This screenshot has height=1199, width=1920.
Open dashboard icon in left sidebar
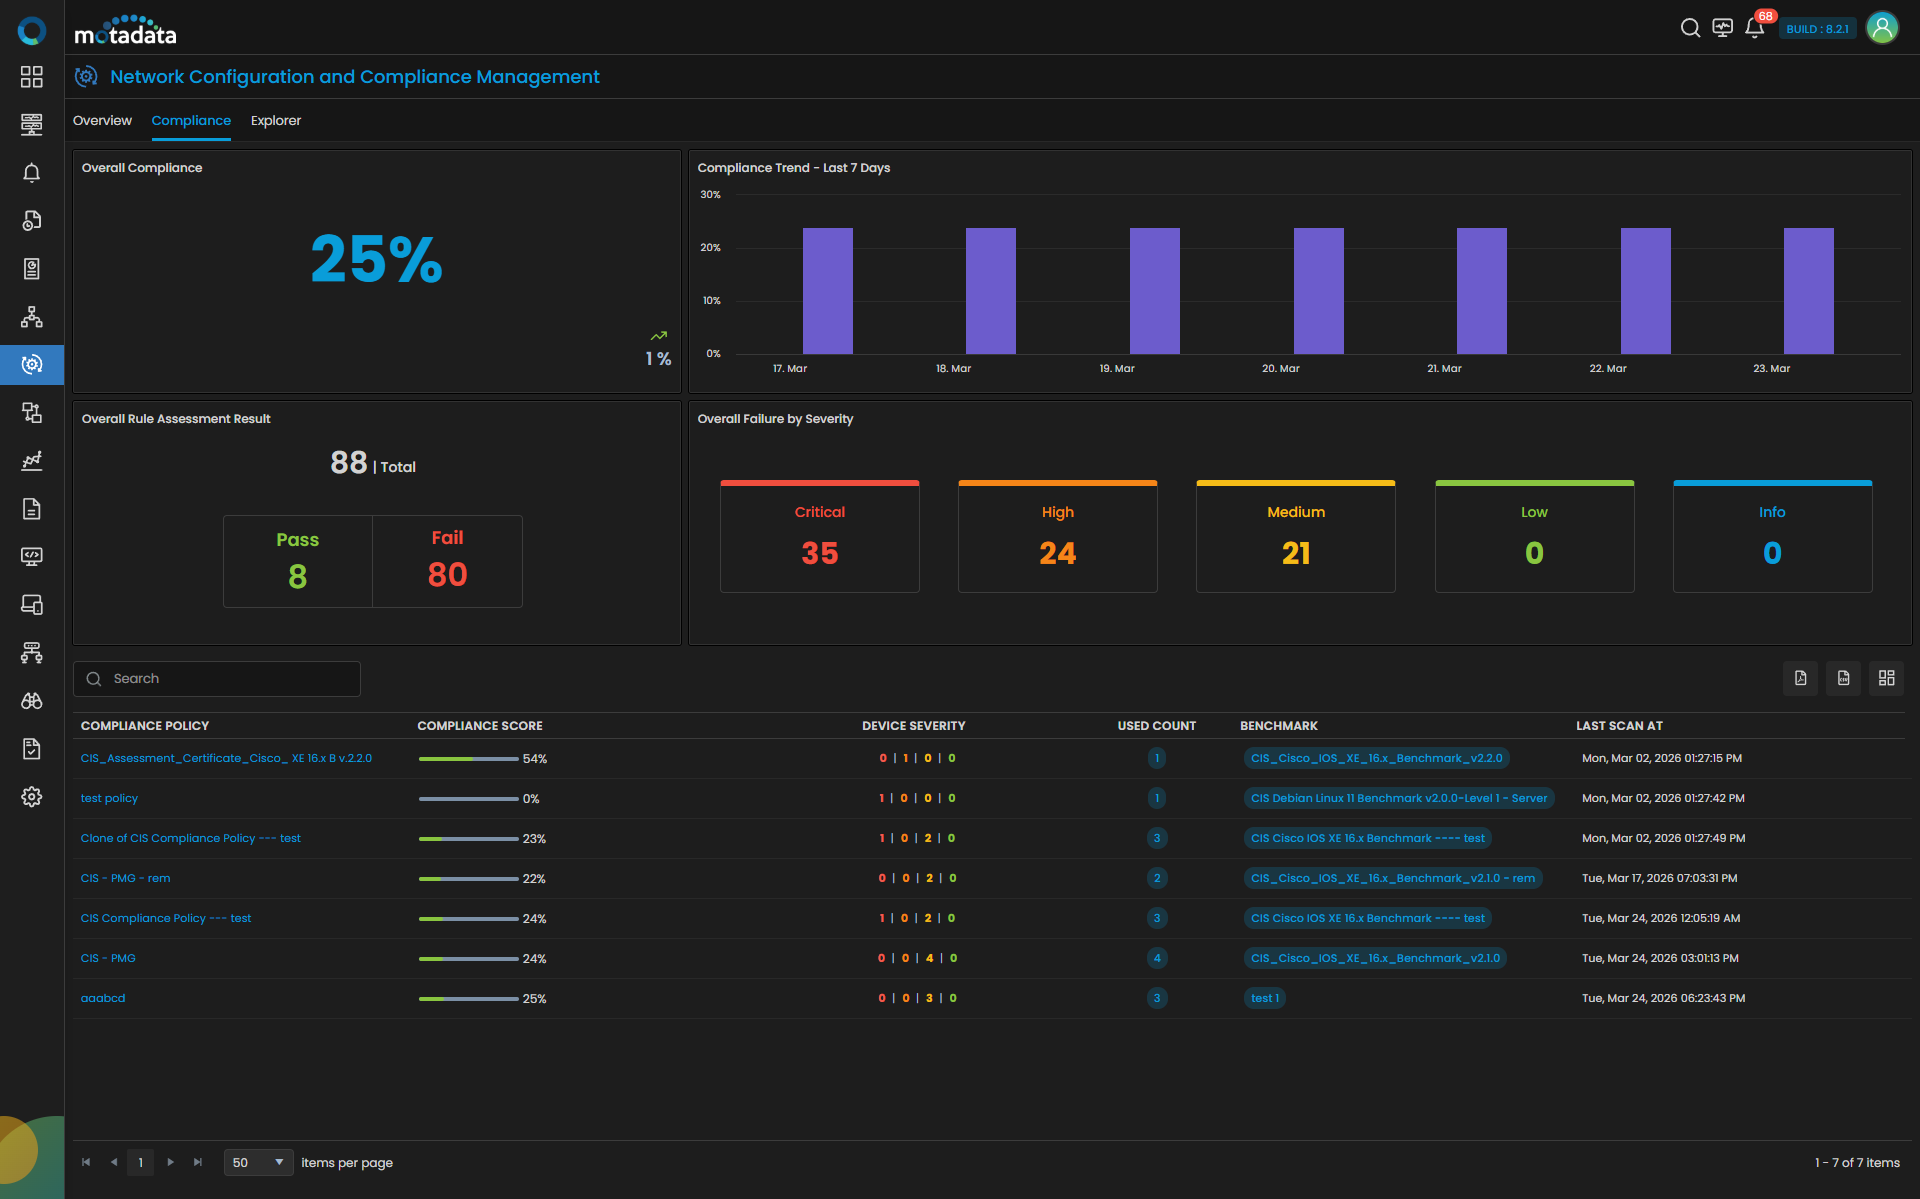coord(32,77)
